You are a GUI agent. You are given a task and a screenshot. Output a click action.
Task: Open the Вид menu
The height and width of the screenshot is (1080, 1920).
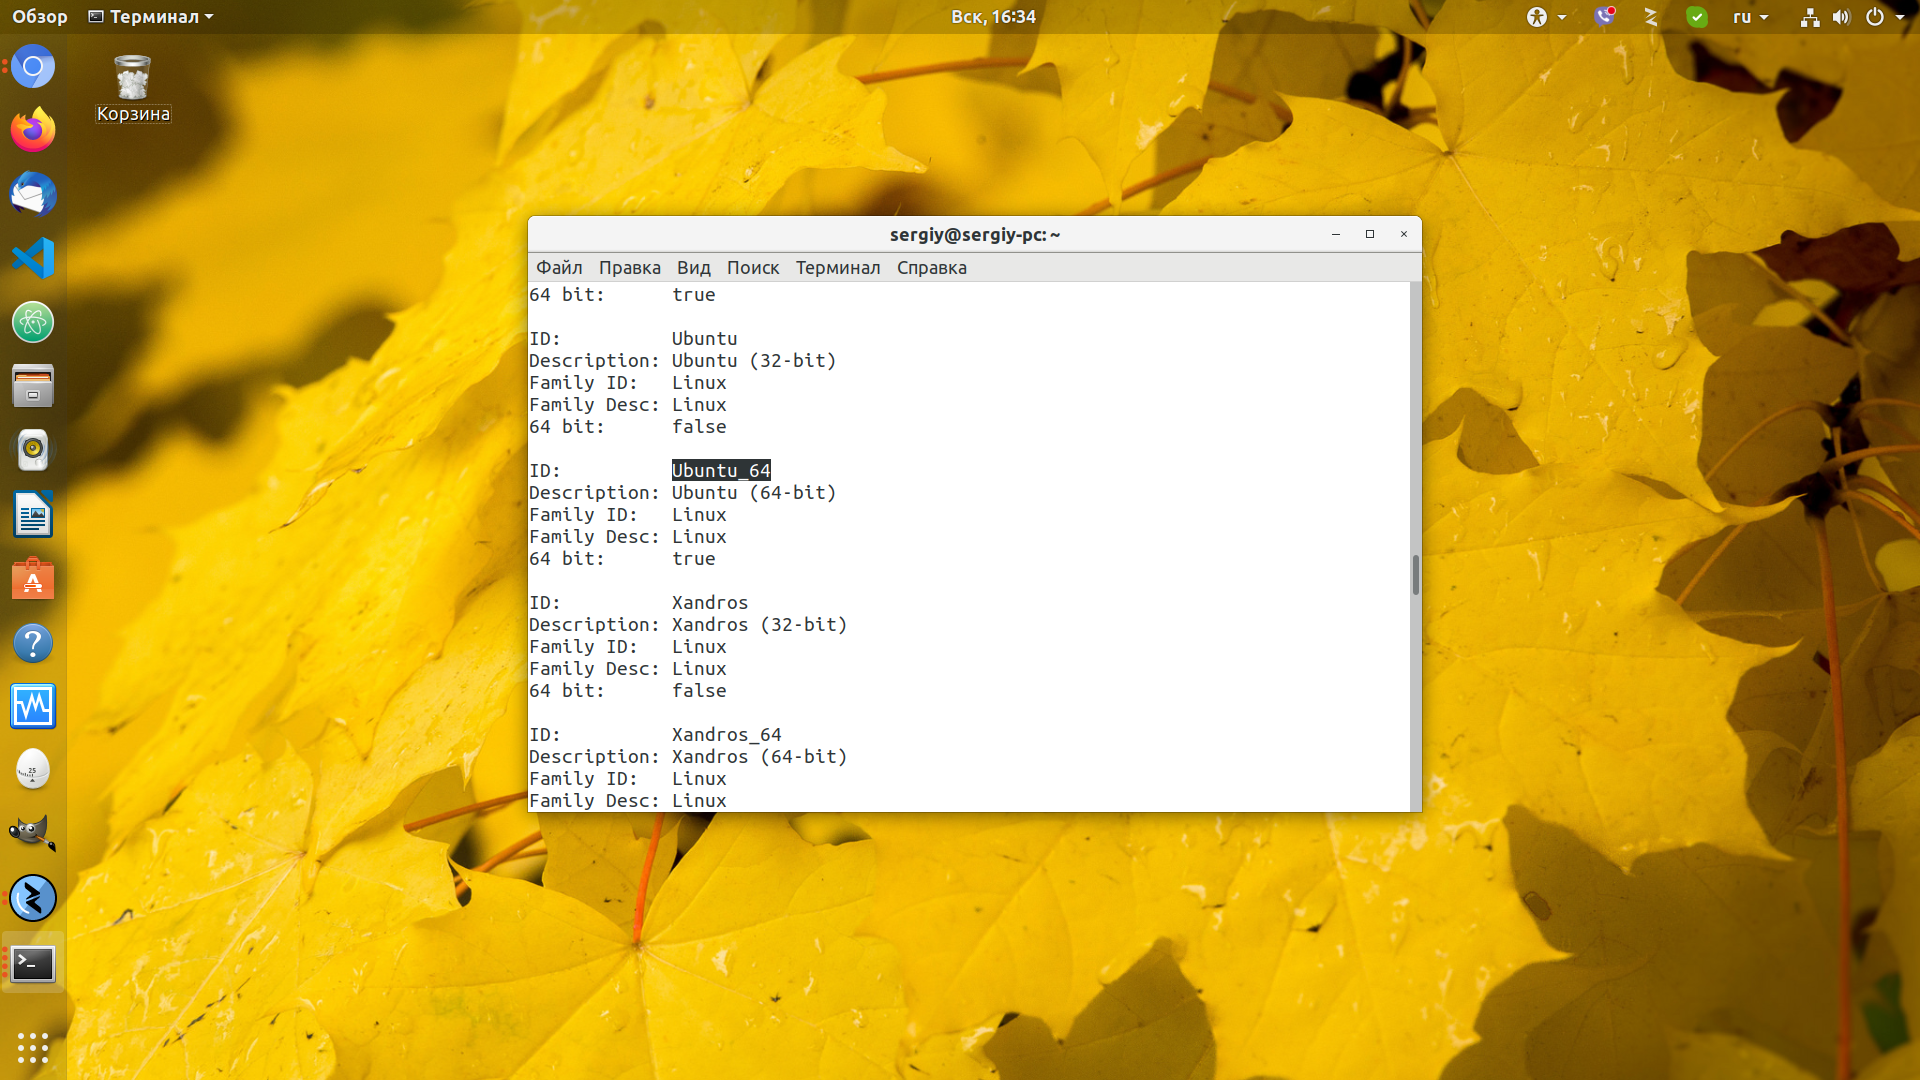tap(693, 267)
